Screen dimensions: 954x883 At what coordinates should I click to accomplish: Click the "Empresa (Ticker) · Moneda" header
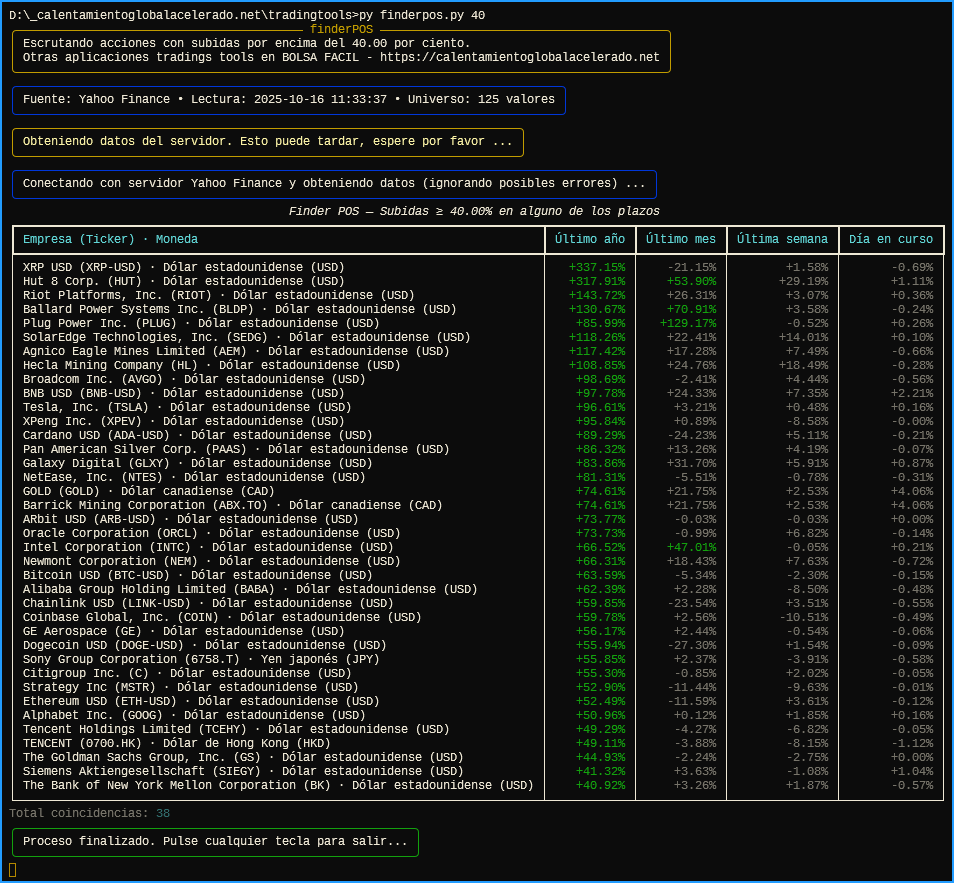point(110,239)
